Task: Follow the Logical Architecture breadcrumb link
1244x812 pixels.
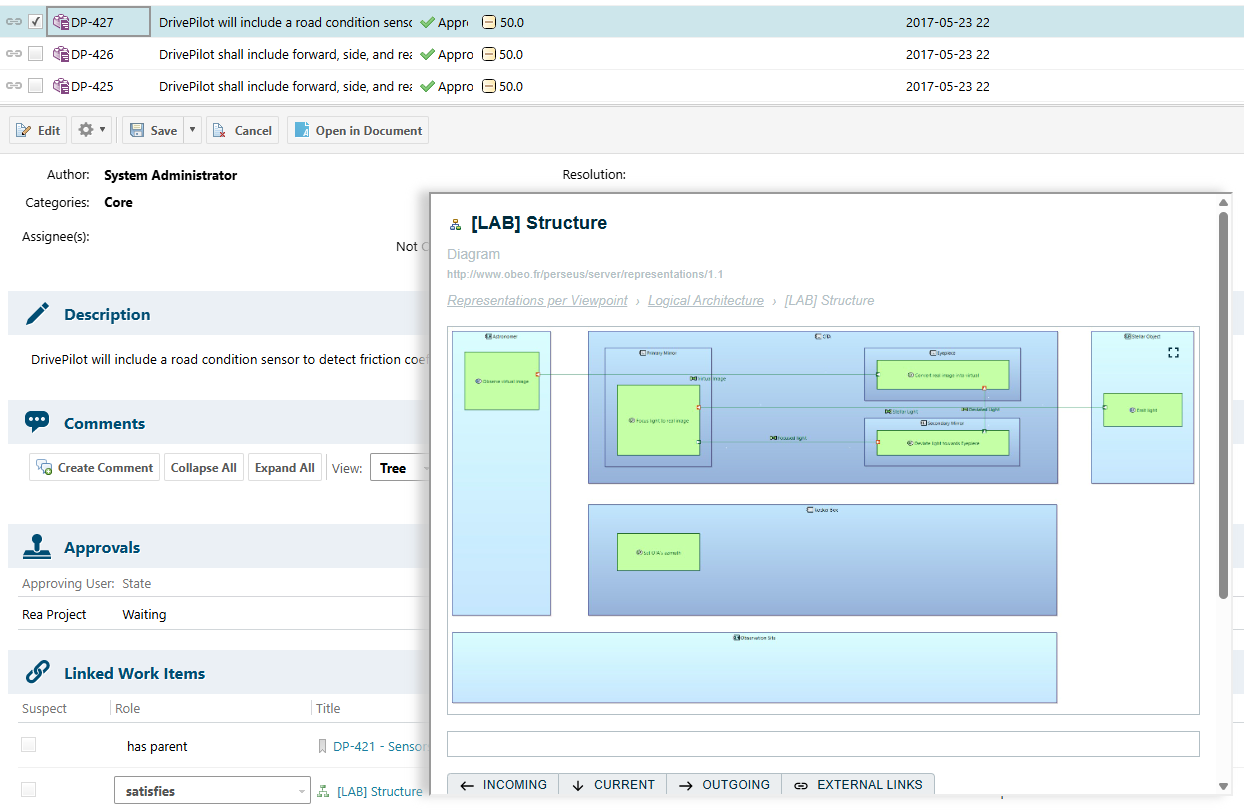Action: [x=706, y=300]
